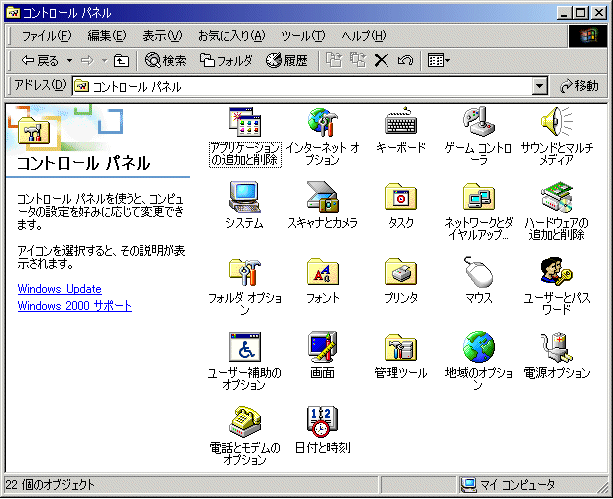
Task: Click 22 個のオブジェクト status text
Action: (50, 485)
